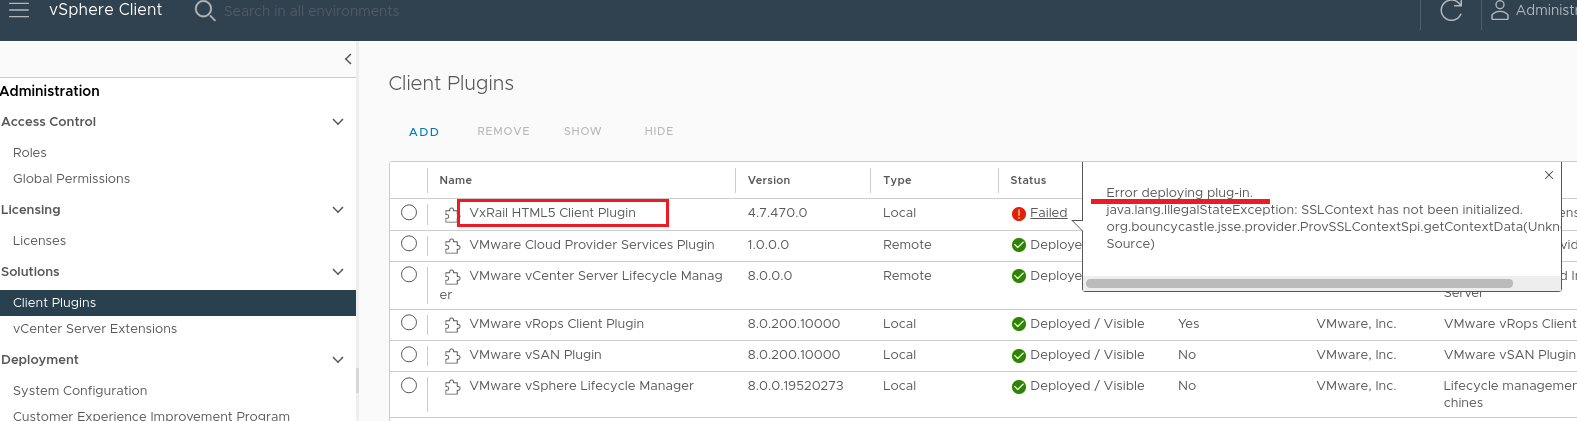Screen dimensions: 1577x421
Task: Collapse the Solutions section
Action: point(338,272)
